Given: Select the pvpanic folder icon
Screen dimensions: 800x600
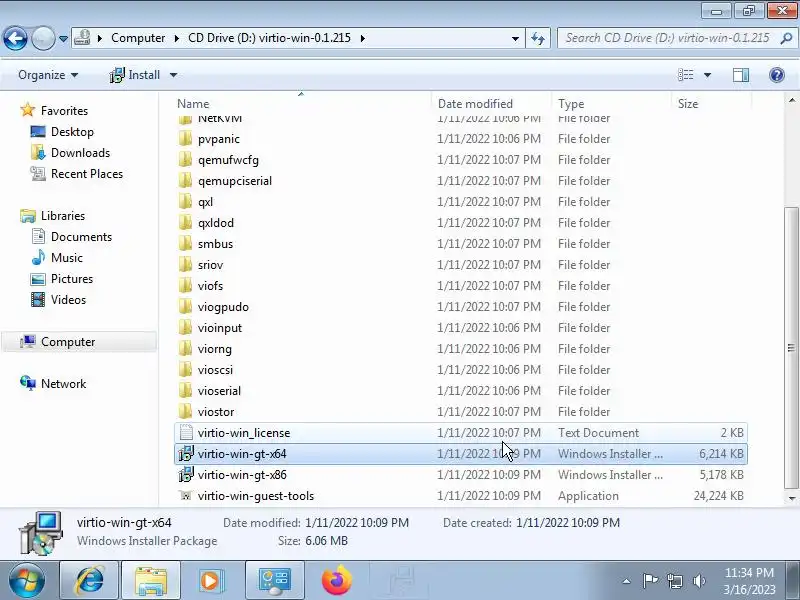Looking at the screenshot, I should [186, 139].
